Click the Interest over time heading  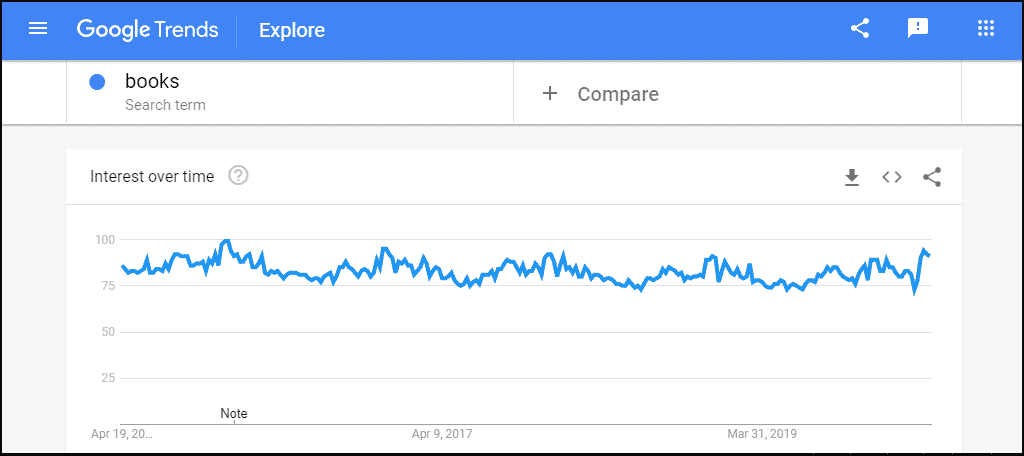pos(152,176)
